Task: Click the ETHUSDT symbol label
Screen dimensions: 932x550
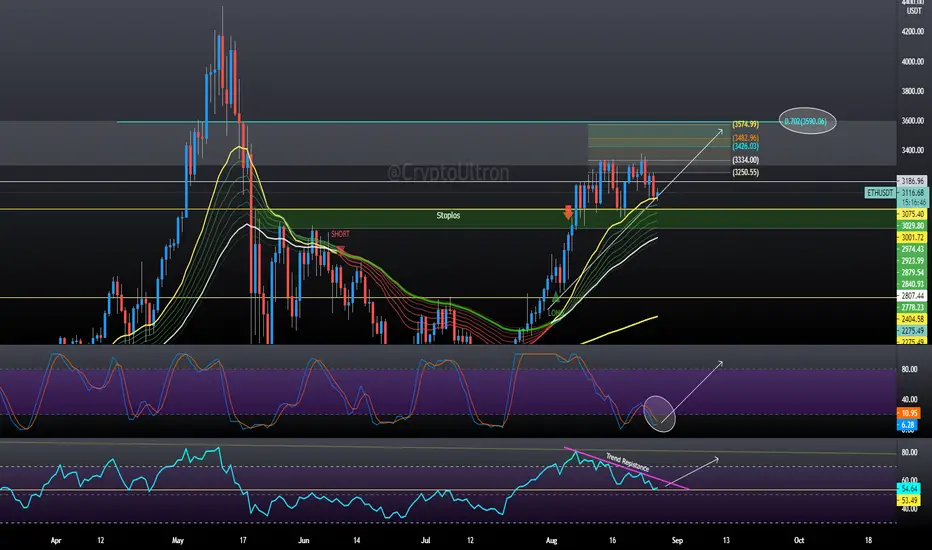Action: [880, 193]
